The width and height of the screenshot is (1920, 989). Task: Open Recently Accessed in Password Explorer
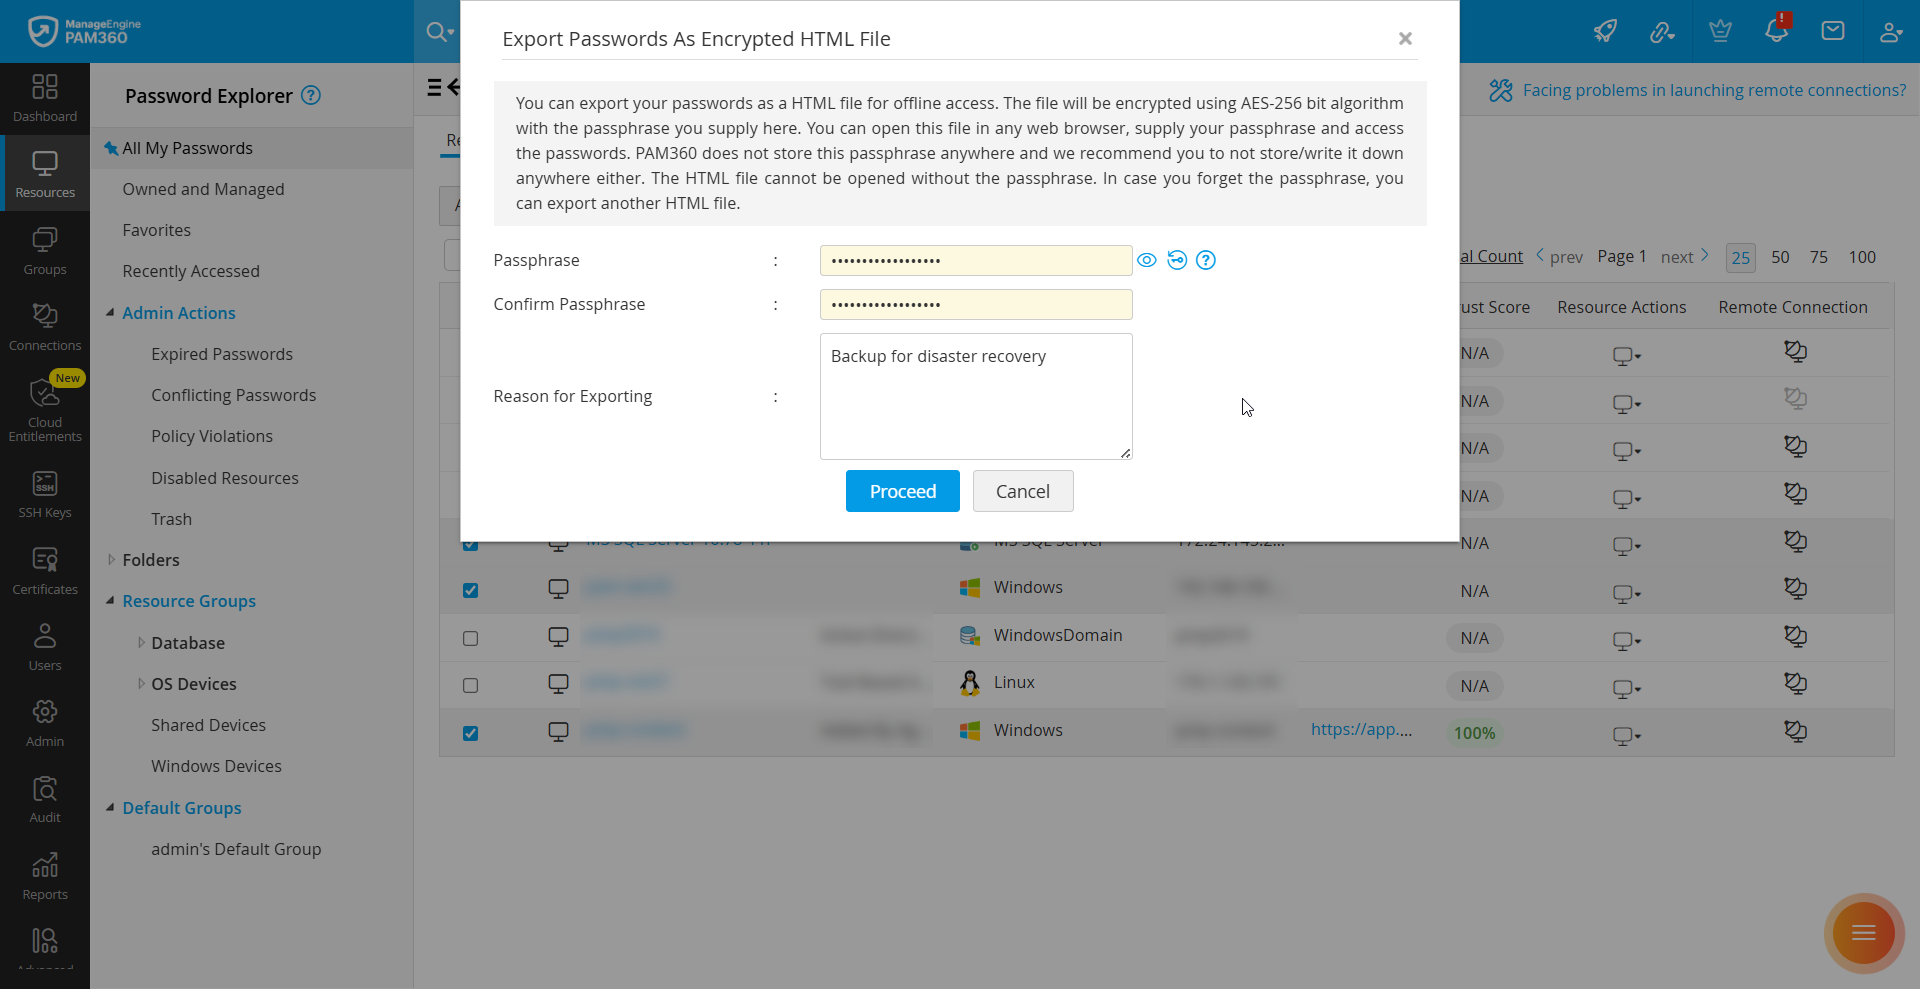190,270
